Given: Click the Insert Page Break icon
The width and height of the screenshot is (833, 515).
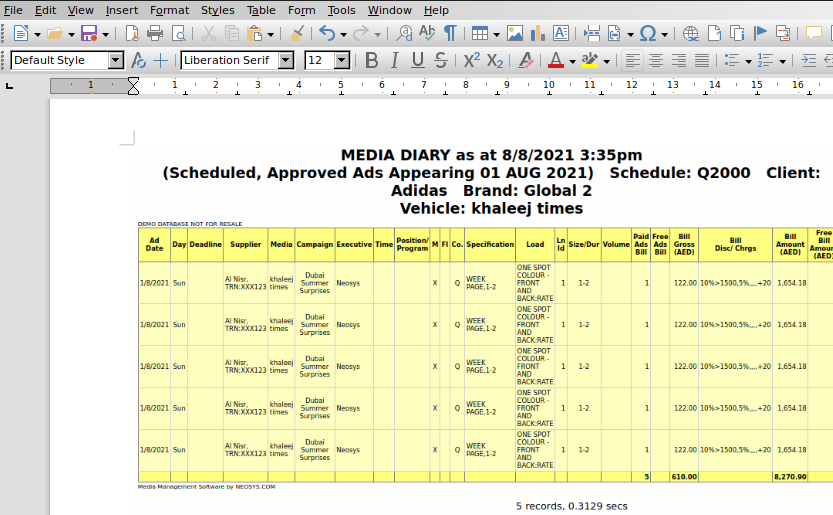Looking at the screenshot, I should click(x=591, y=33).
